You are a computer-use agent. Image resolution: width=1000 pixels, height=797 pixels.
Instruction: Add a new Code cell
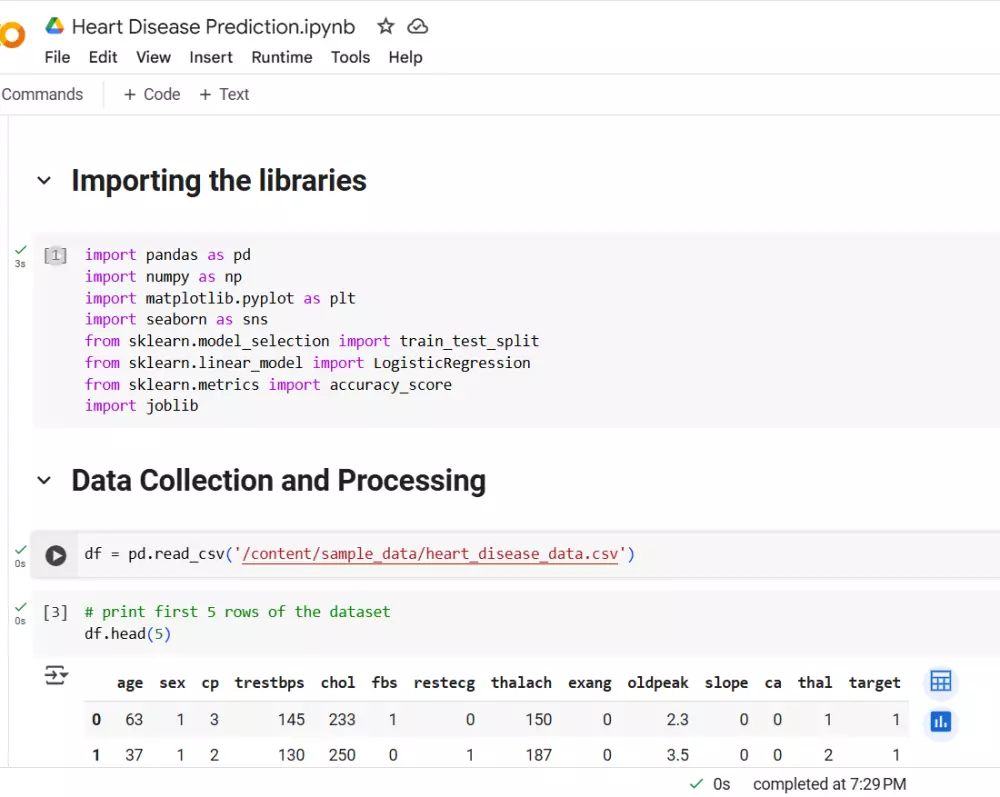pos(152,94)
